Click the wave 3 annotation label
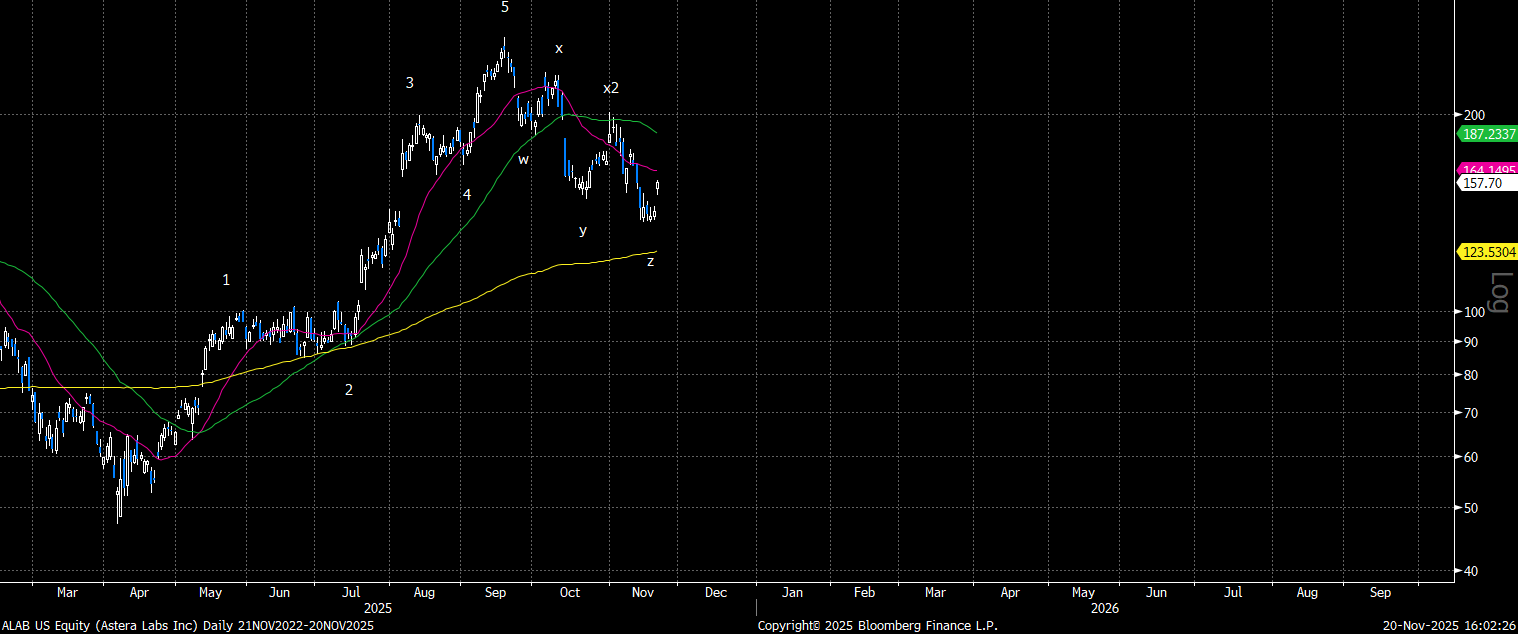 pos(410,83)
